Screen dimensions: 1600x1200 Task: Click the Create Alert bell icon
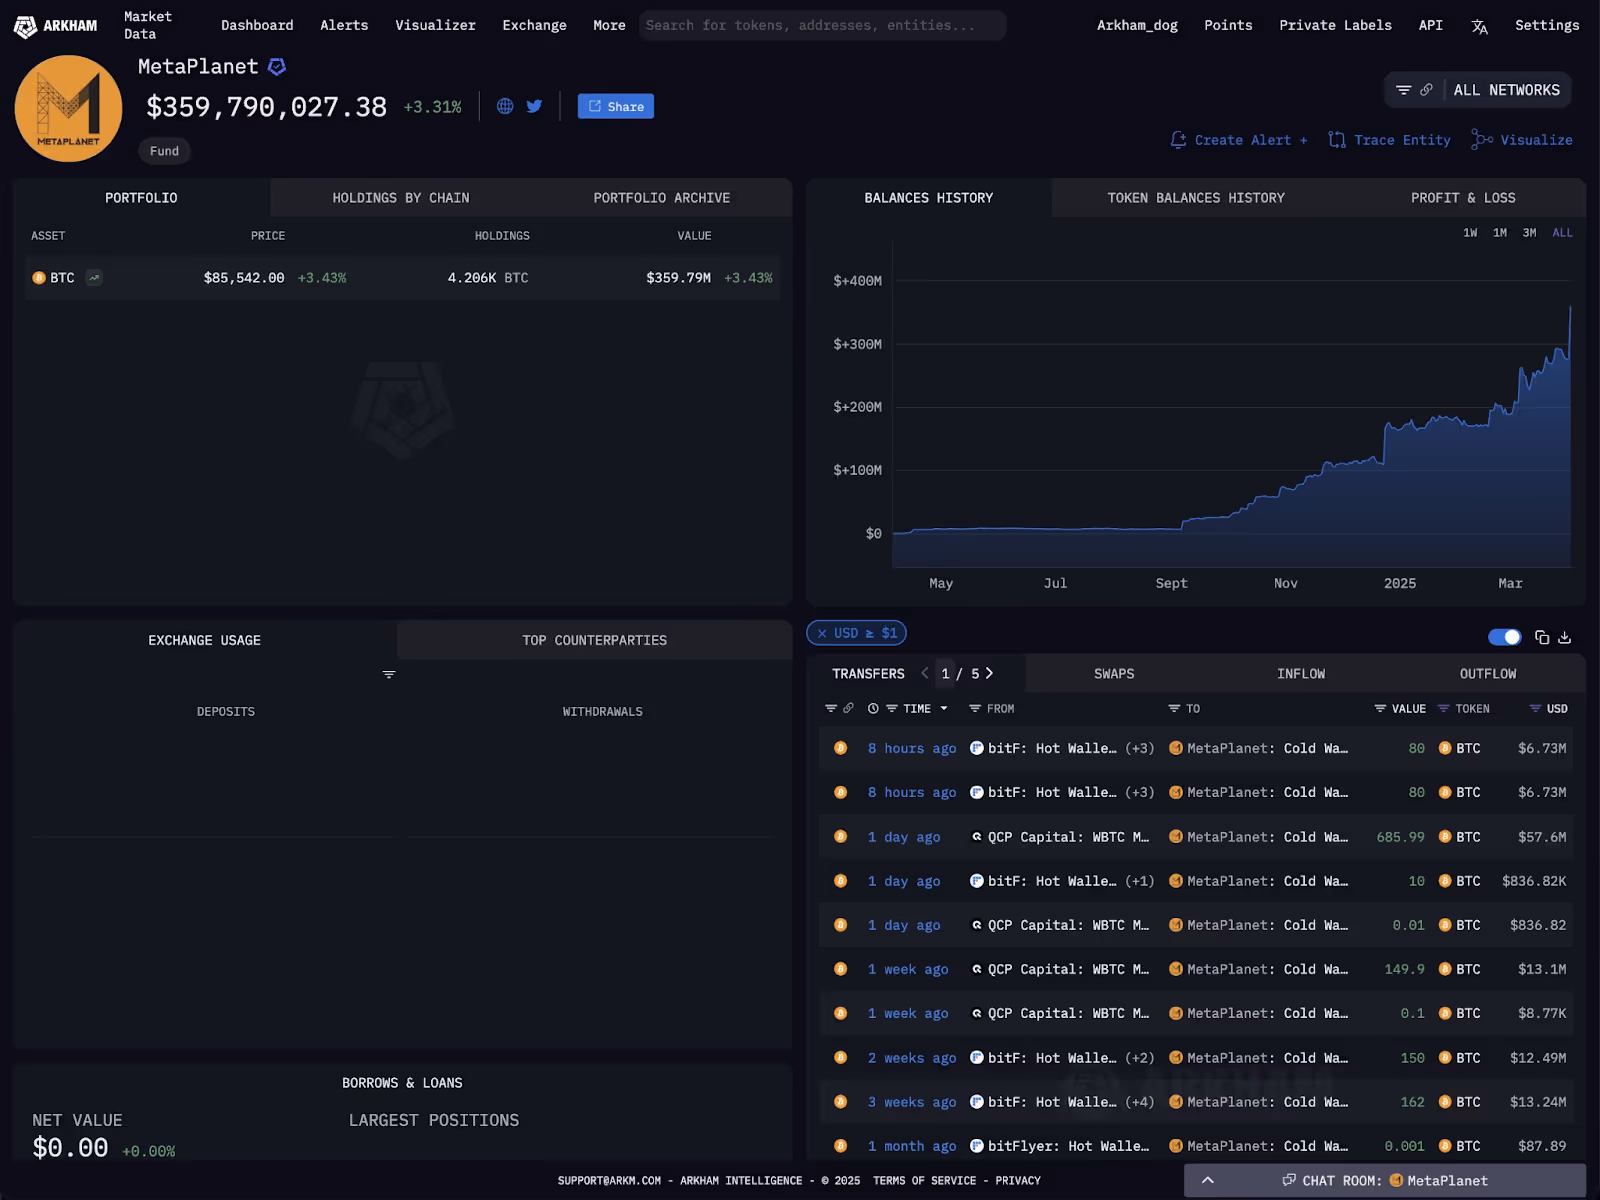click(1179, 140)
